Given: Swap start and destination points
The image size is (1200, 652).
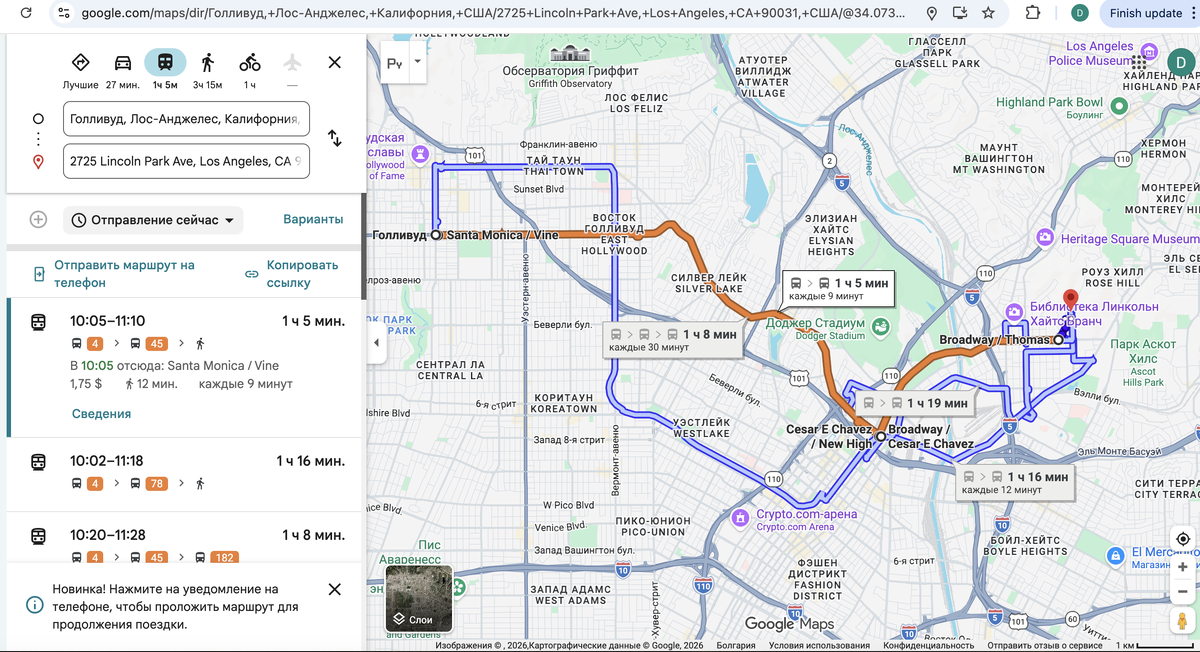Looking at the screenshot, I should click(335, 139).
